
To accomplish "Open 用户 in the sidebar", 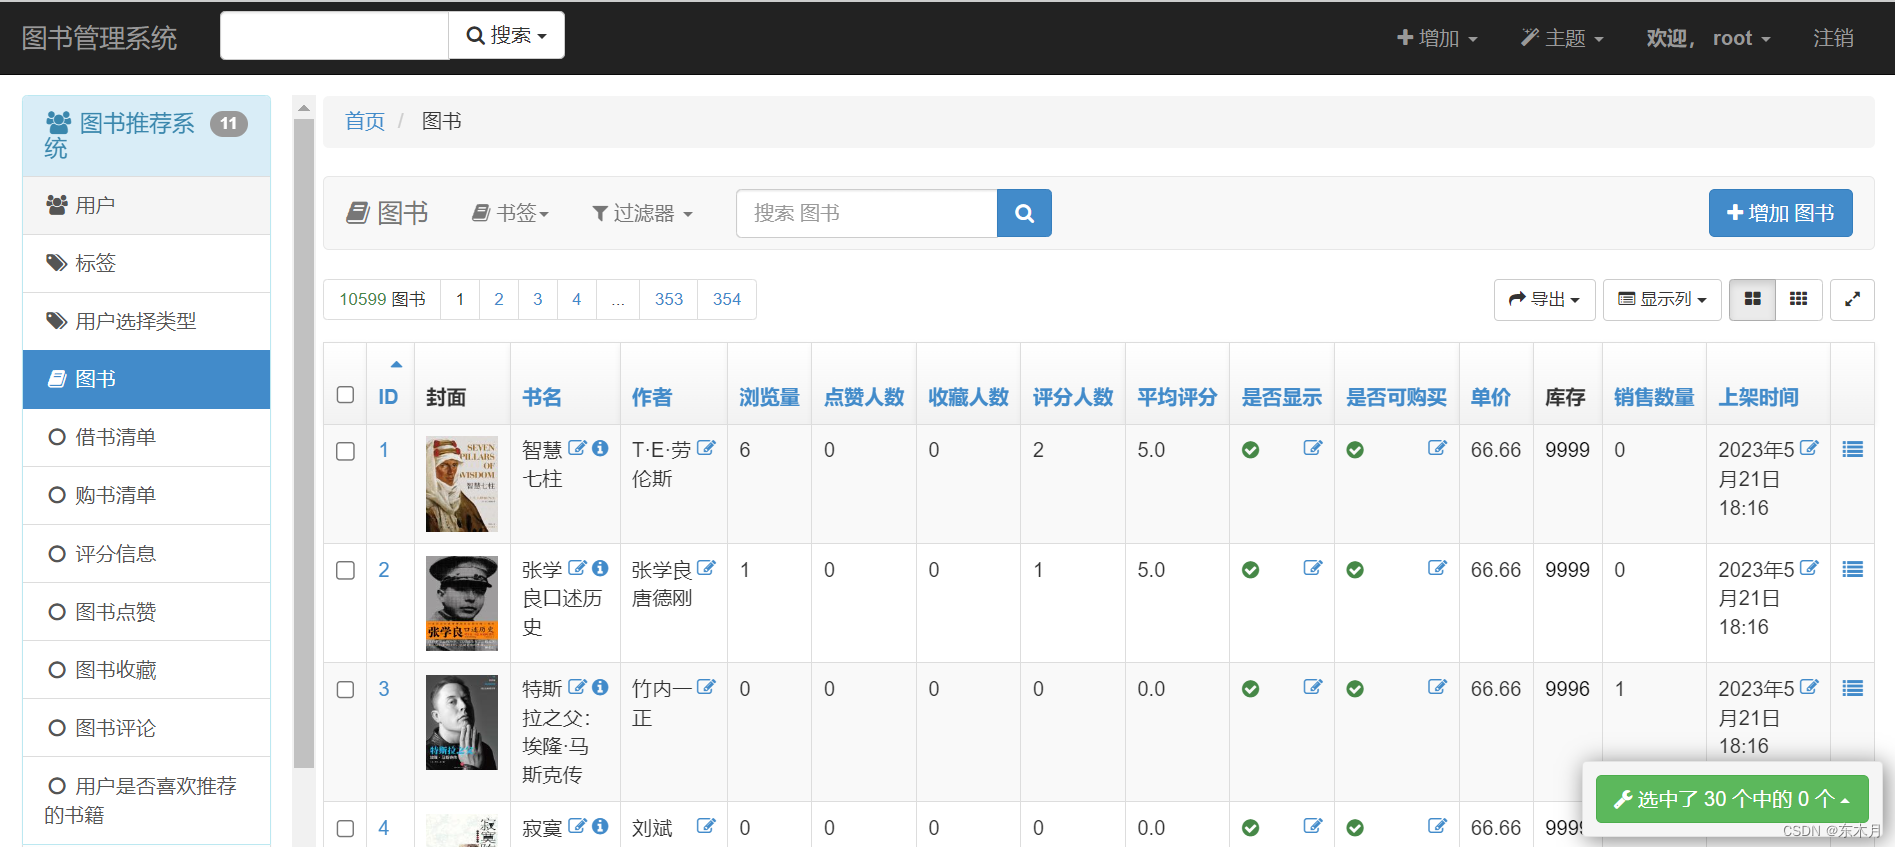I will (146, 205).
